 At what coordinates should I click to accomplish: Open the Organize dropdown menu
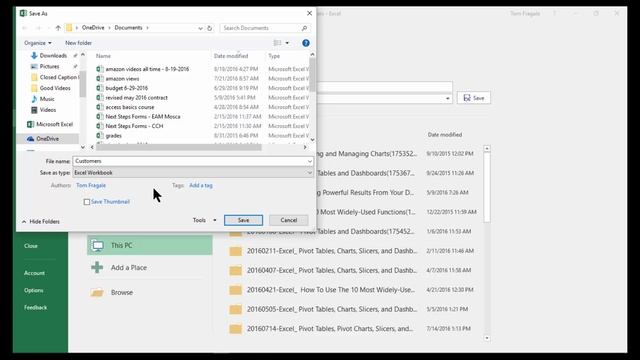pyautogui.click(x=38, y=43)
